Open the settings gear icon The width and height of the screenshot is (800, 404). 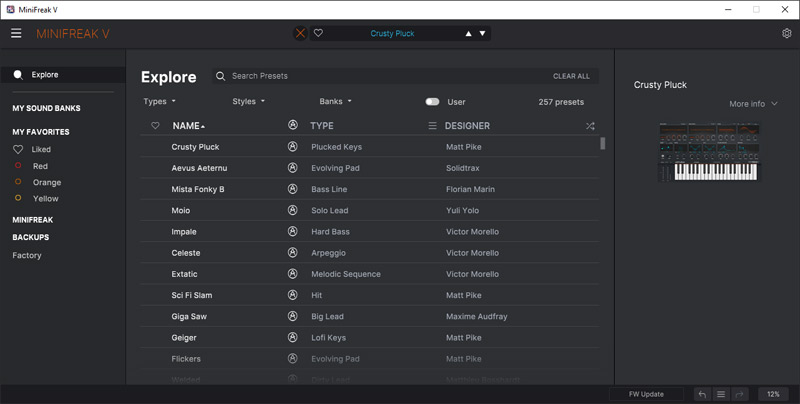[x=786, y=33]
